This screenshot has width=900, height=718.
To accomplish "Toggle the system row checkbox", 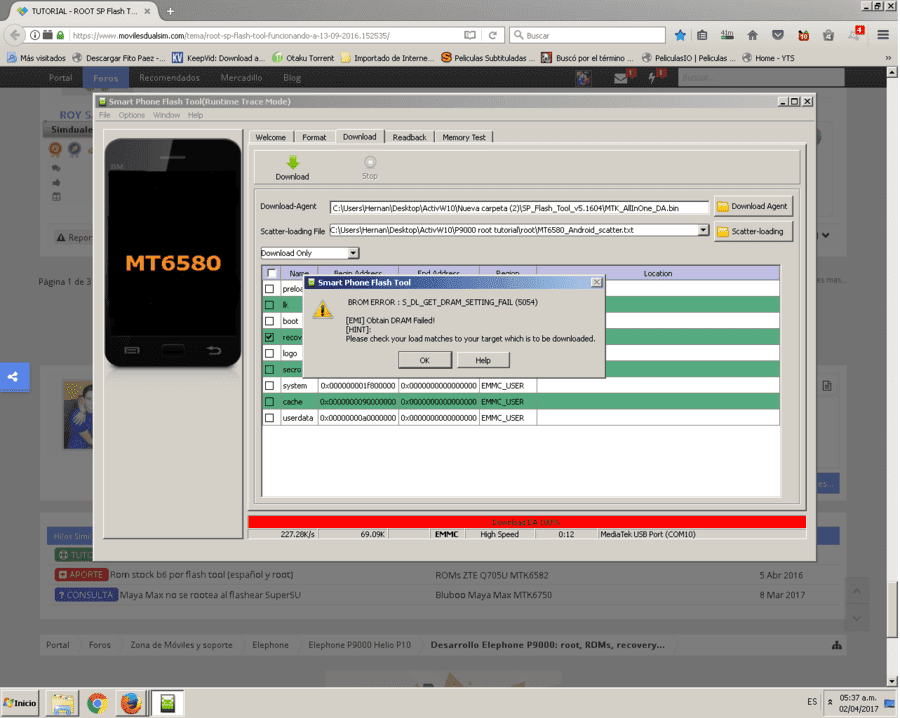I will 269,386.
